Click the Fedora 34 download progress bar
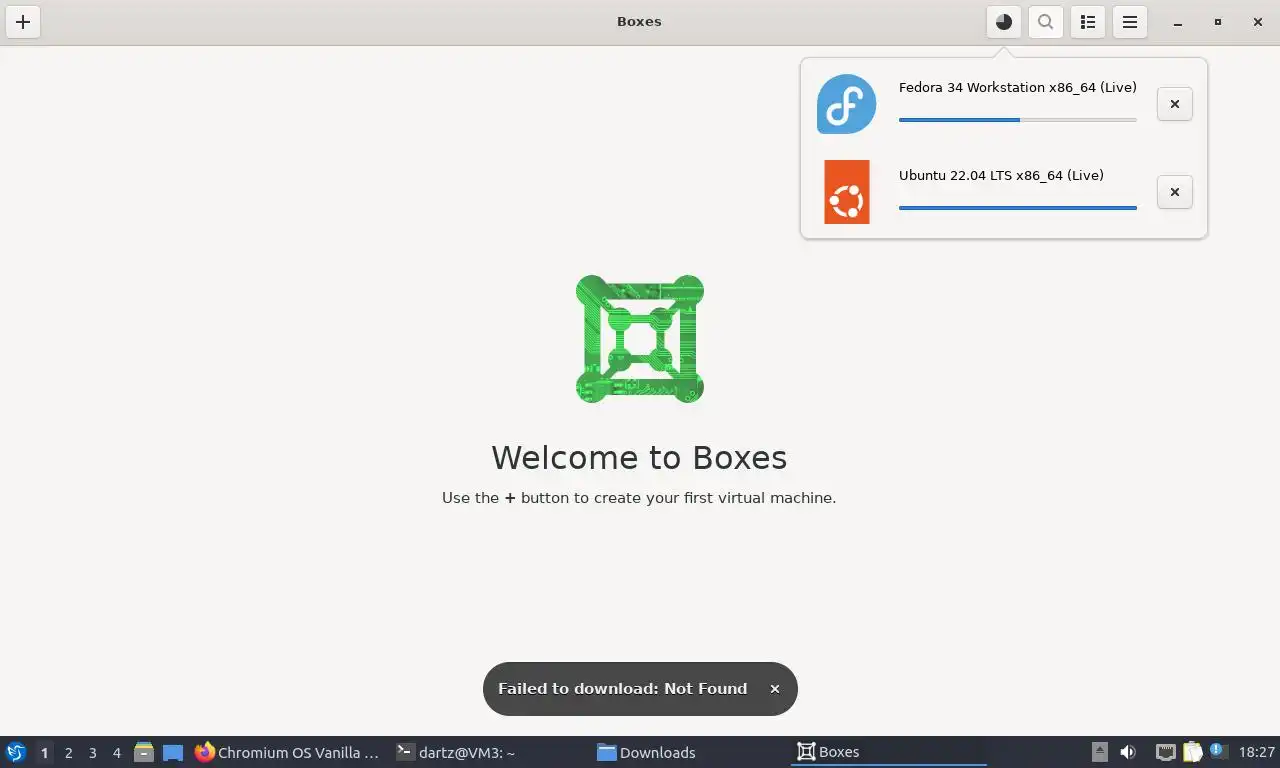Viewport: 1280px width, 768px height. pyautogui.click(x=1018, y=120)
